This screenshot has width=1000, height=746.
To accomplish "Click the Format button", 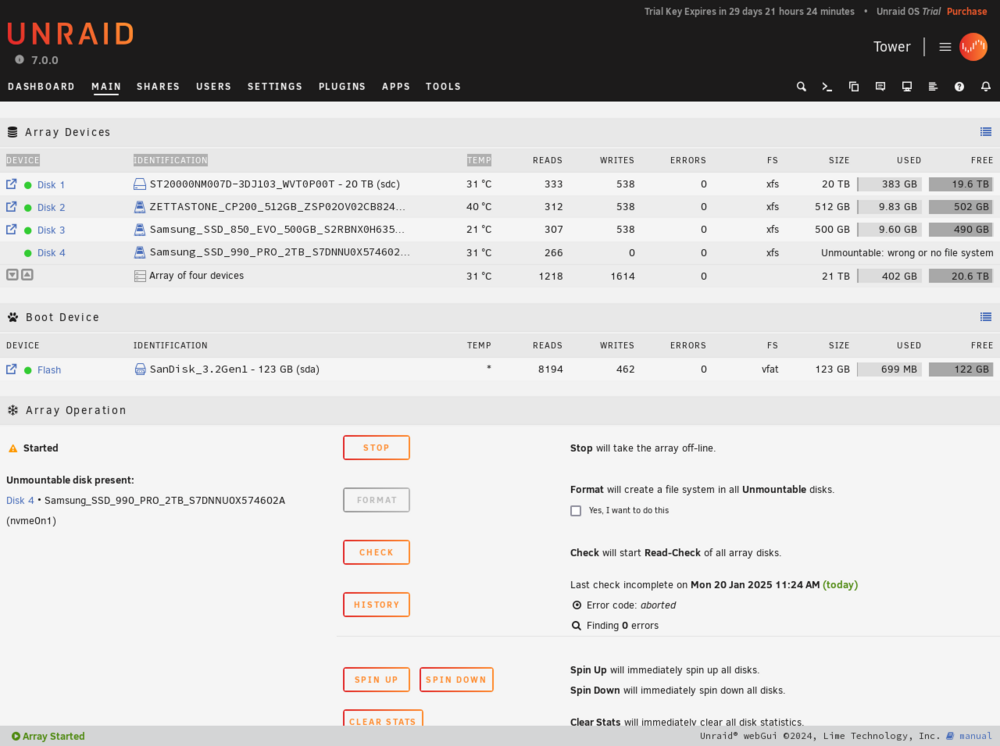I will [376, 500].
